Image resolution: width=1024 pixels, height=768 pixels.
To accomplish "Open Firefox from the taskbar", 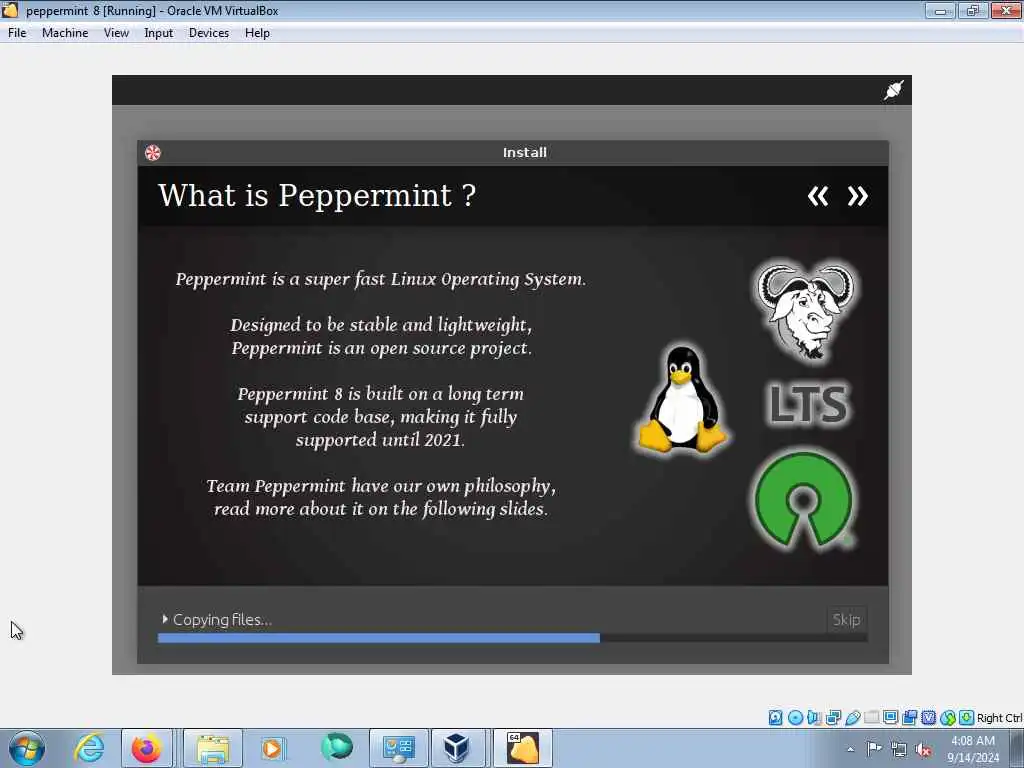I will [x=146, y=748].
